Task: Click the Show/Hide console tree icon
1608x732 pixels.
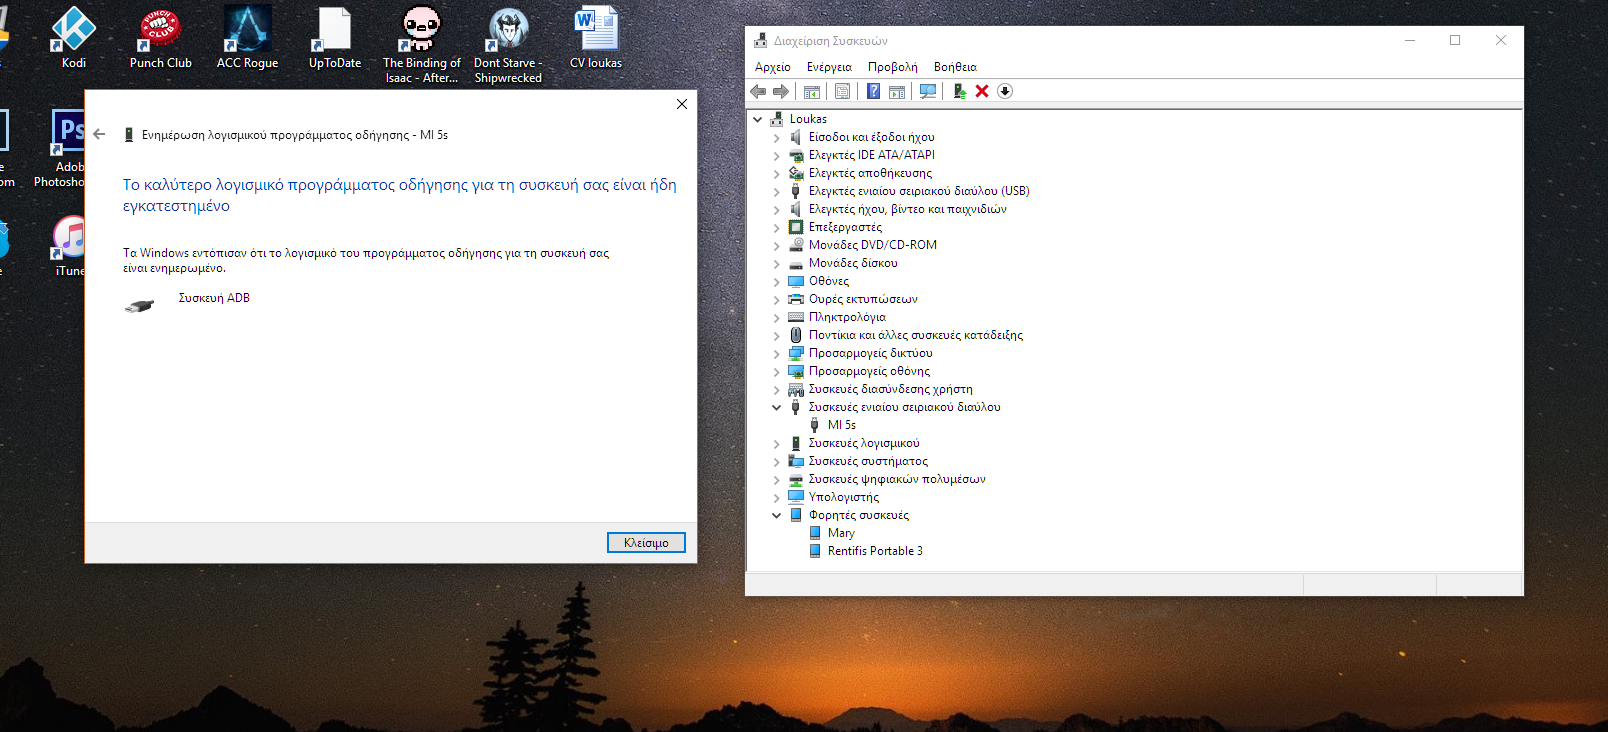Action: click(812, 91)
